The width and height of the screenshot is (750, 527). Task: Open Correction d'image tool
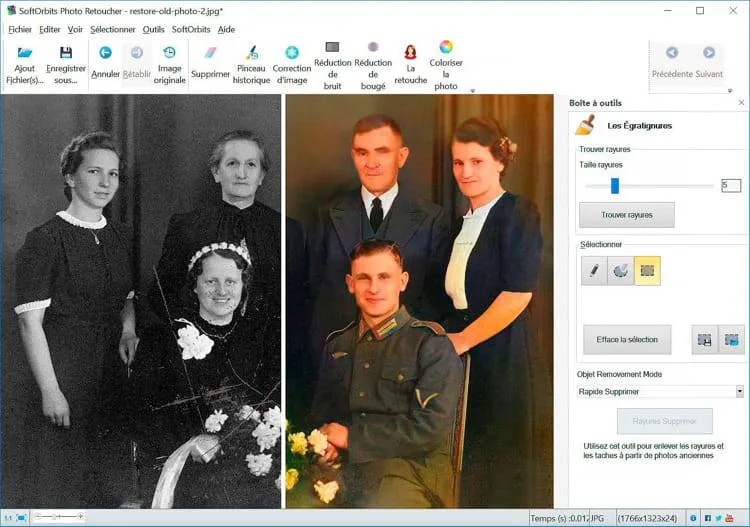coord(292,54)
